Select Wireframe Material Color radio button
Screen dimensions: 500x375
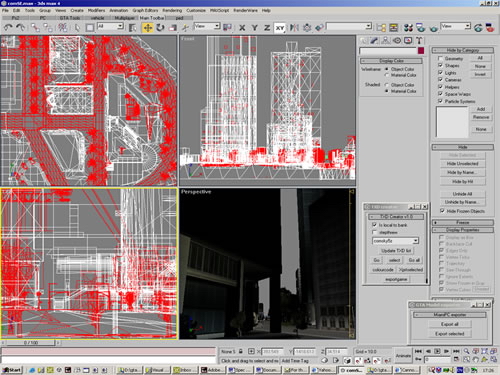tap(387, 75)
